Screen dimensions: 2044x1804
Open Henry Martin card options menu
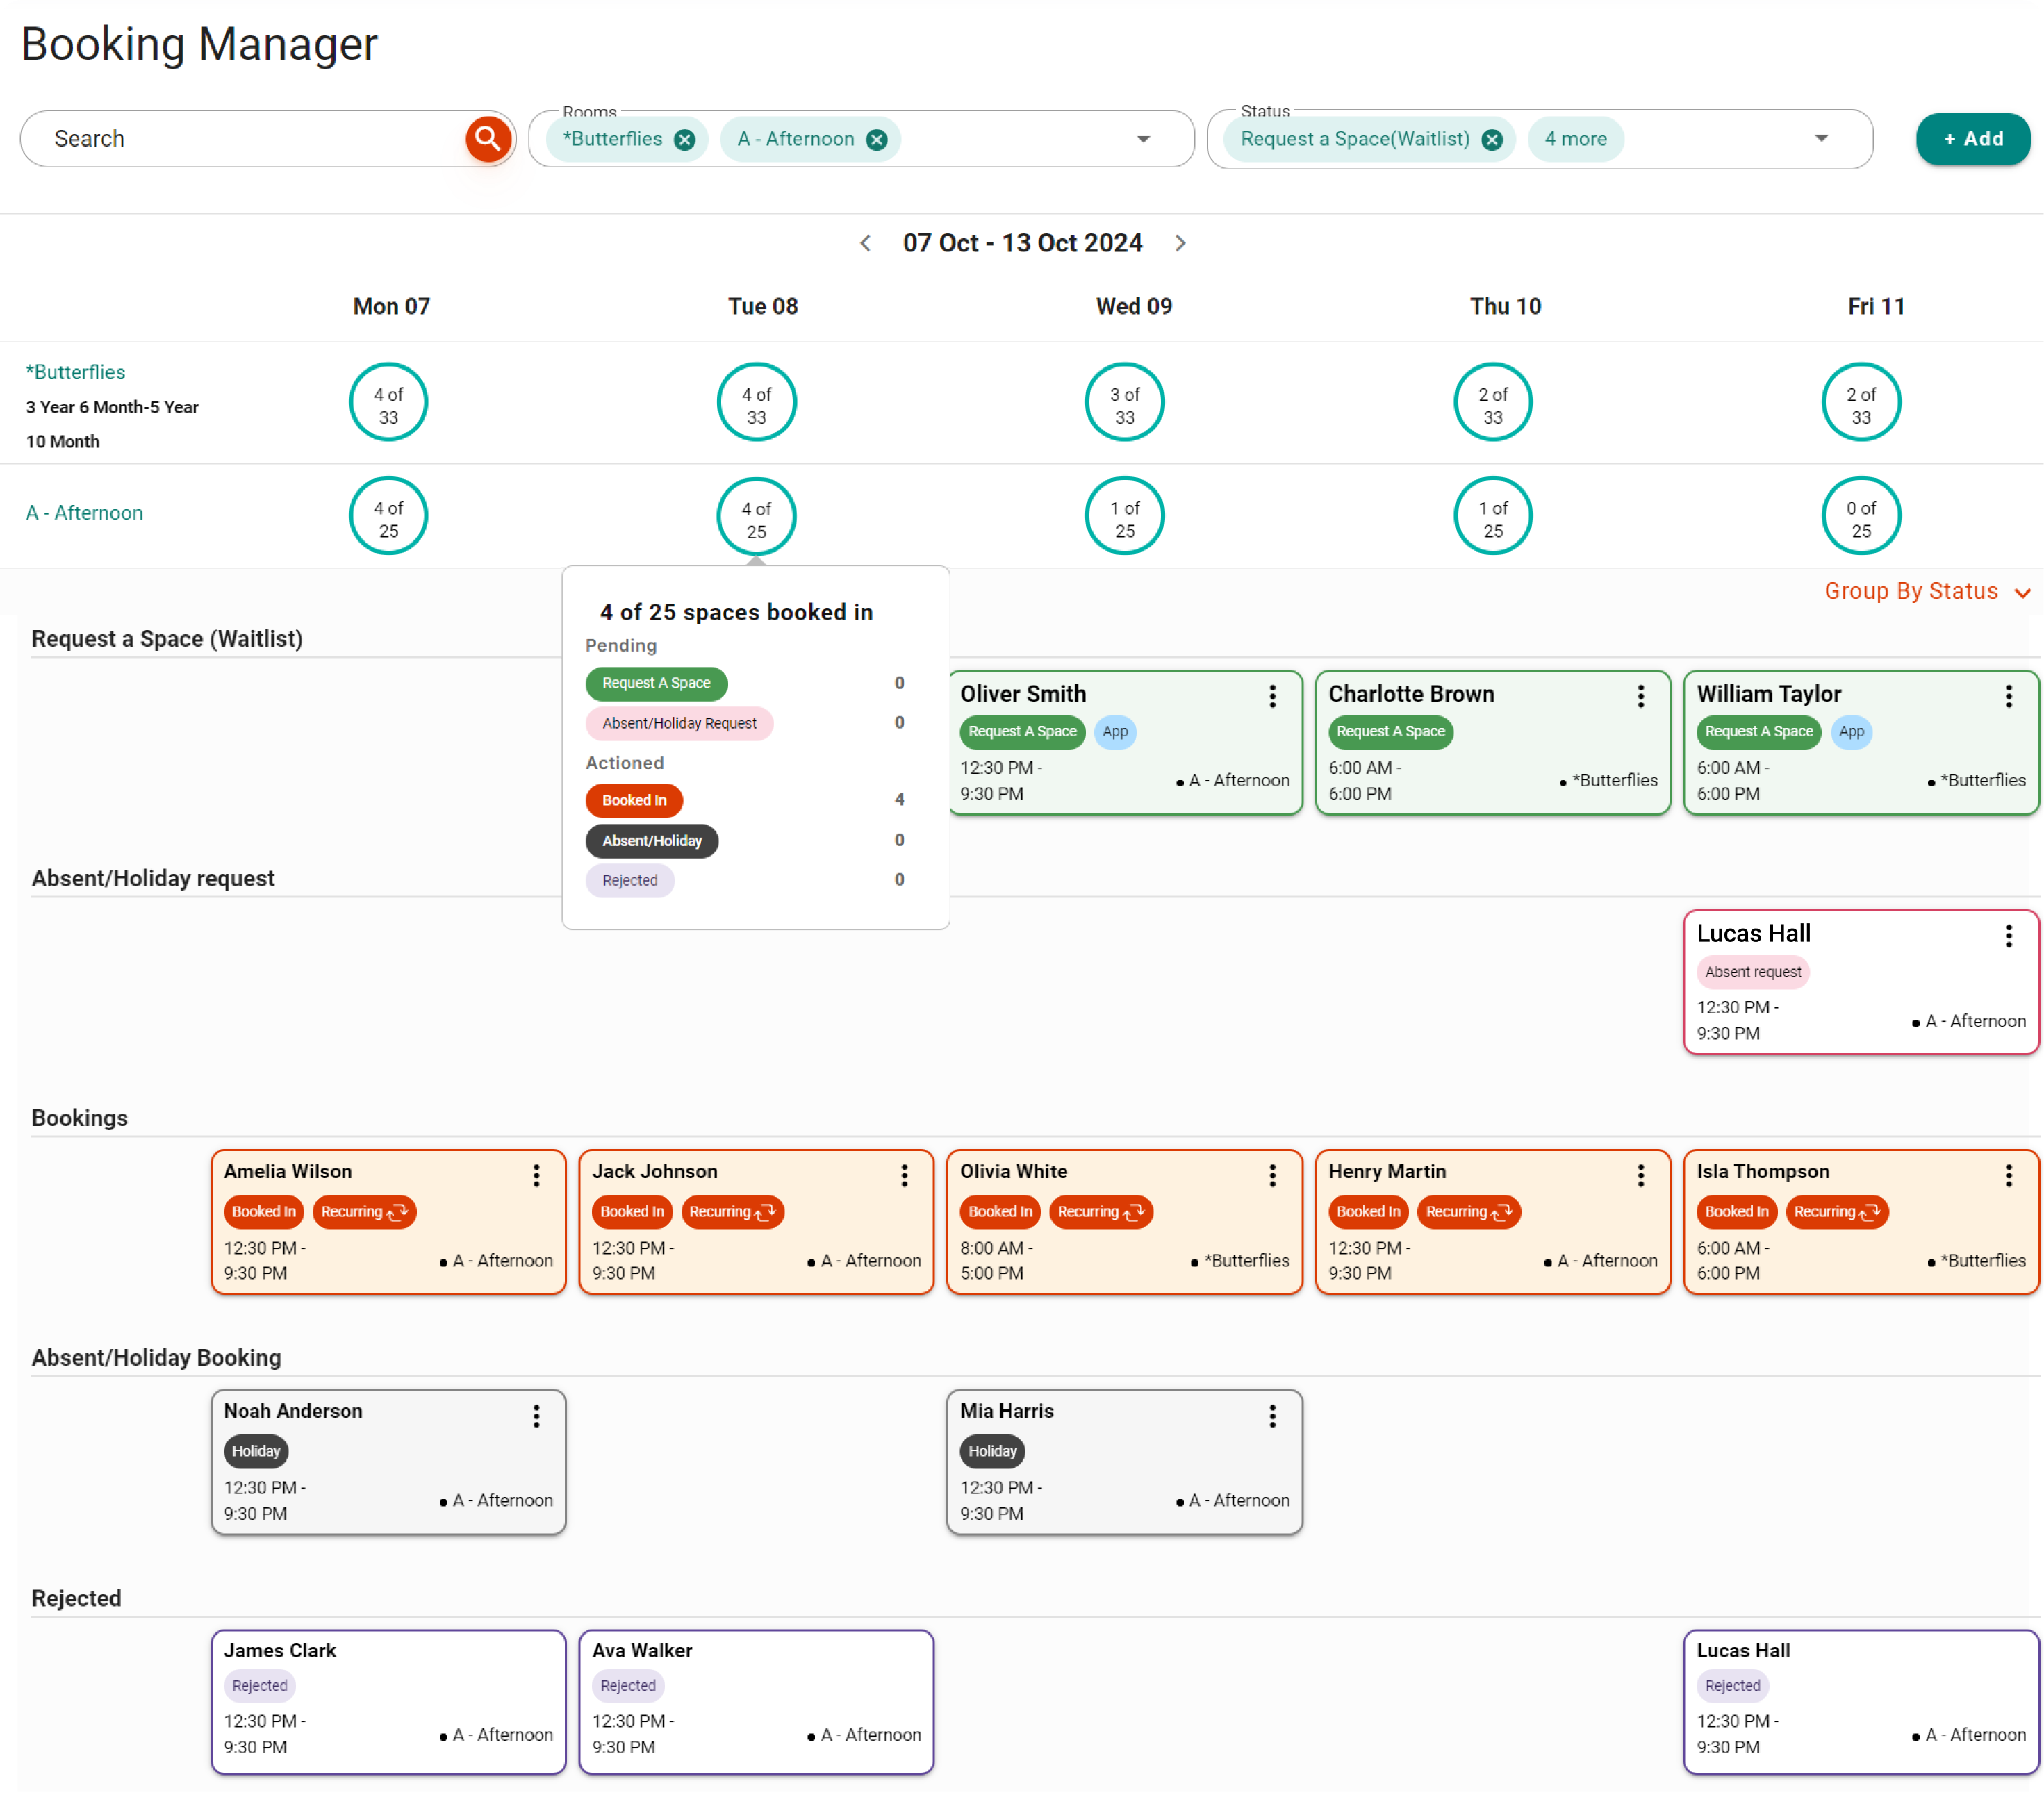(1641, 1176)
